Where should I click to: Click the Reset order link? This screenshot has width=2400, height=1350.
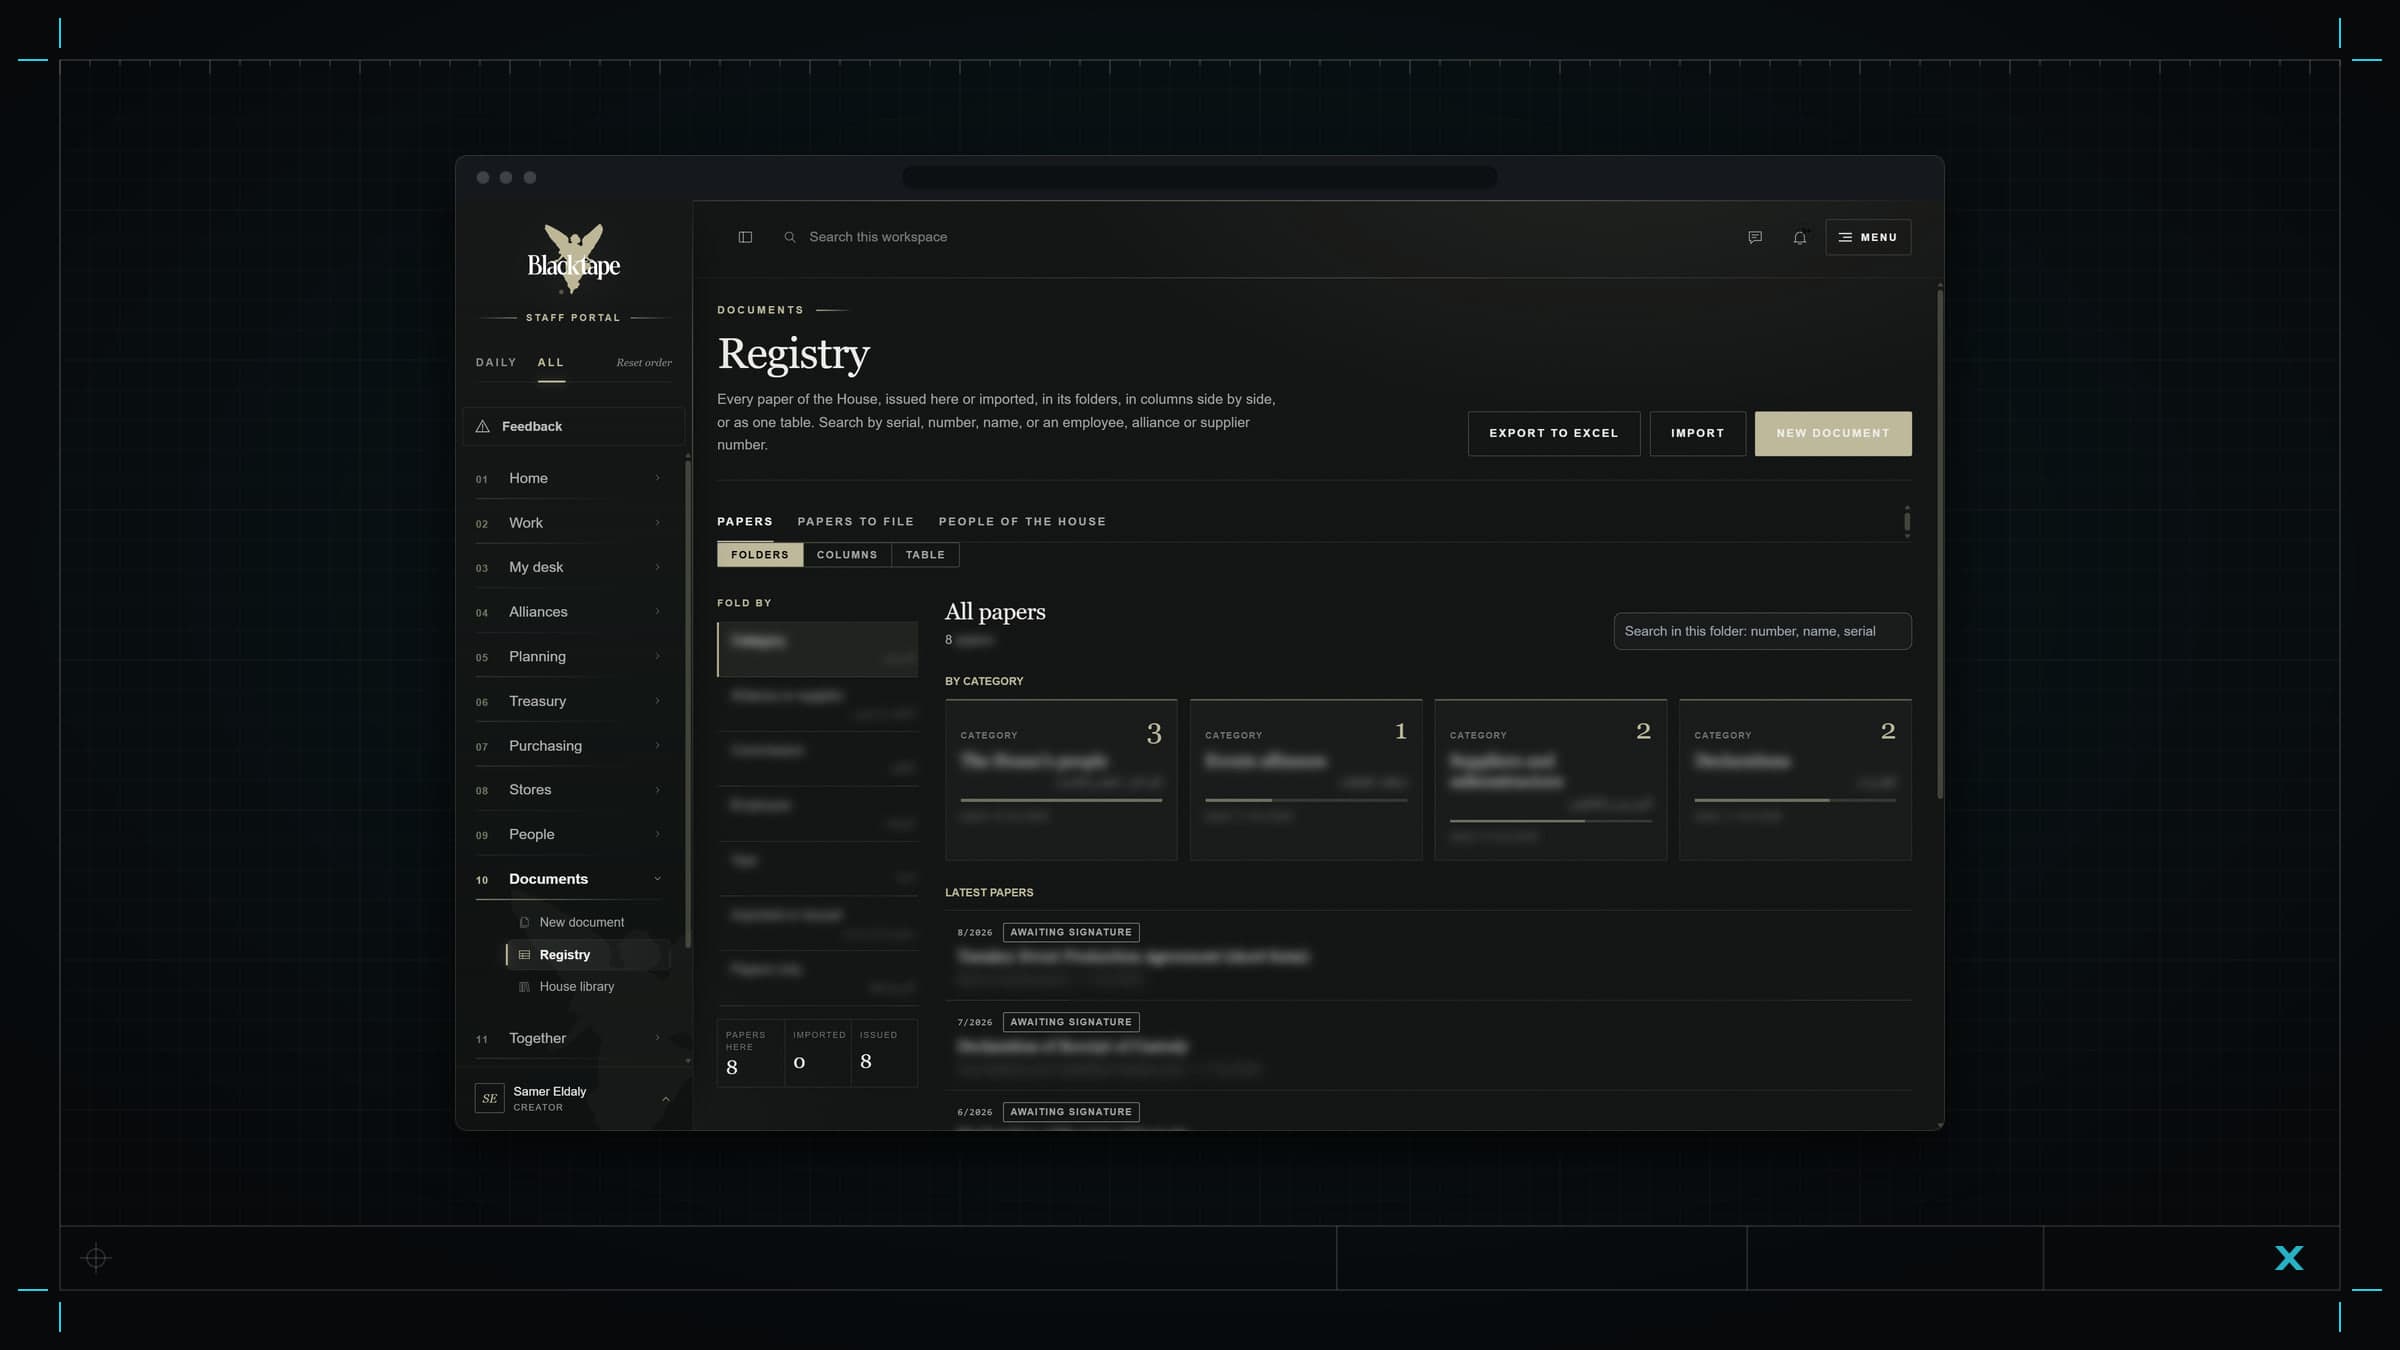point(644,363)
